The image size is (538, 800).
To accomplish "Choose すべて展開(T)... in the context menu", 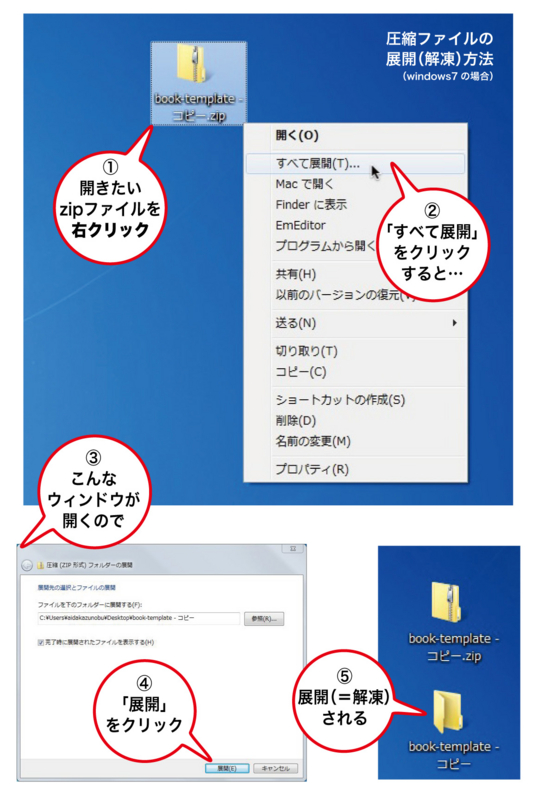I will tap(355, 163).
